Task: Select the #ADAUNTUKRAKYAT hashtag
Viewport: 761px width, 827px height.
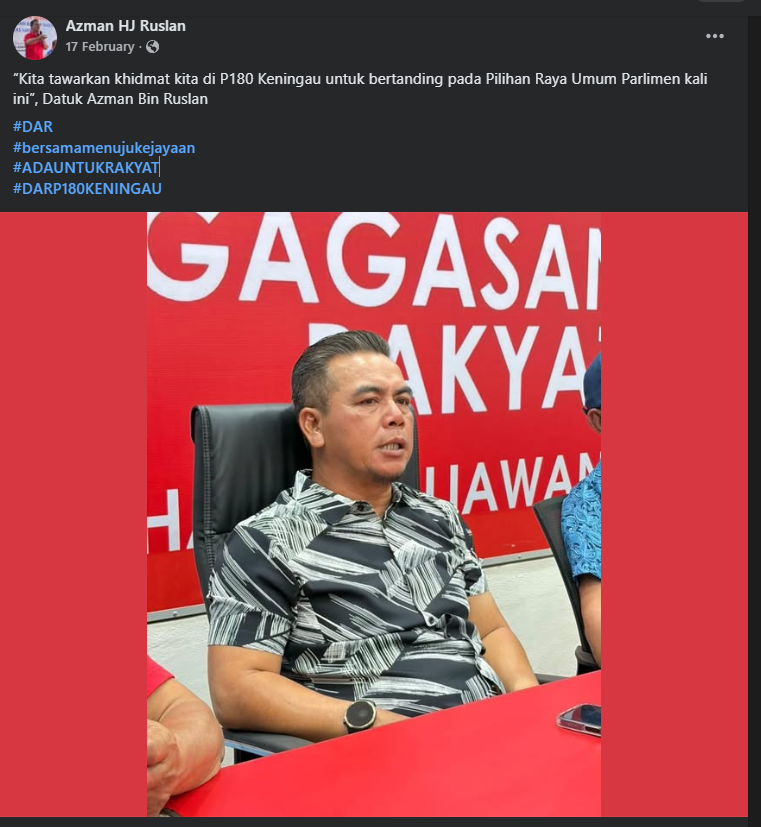Action: pos(85,168)
